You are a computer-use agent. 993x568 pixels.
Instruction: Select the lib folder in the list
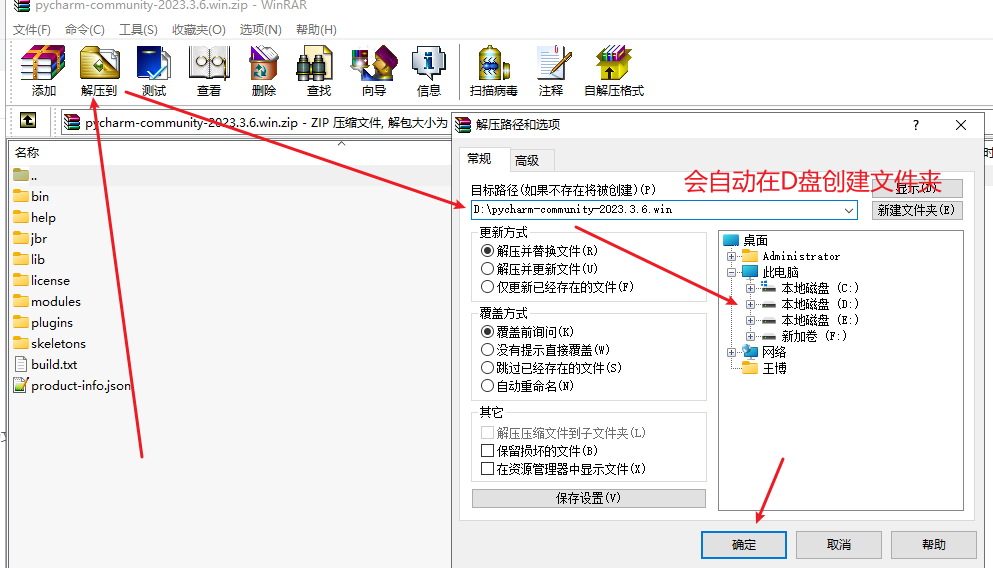click(29, 259)
